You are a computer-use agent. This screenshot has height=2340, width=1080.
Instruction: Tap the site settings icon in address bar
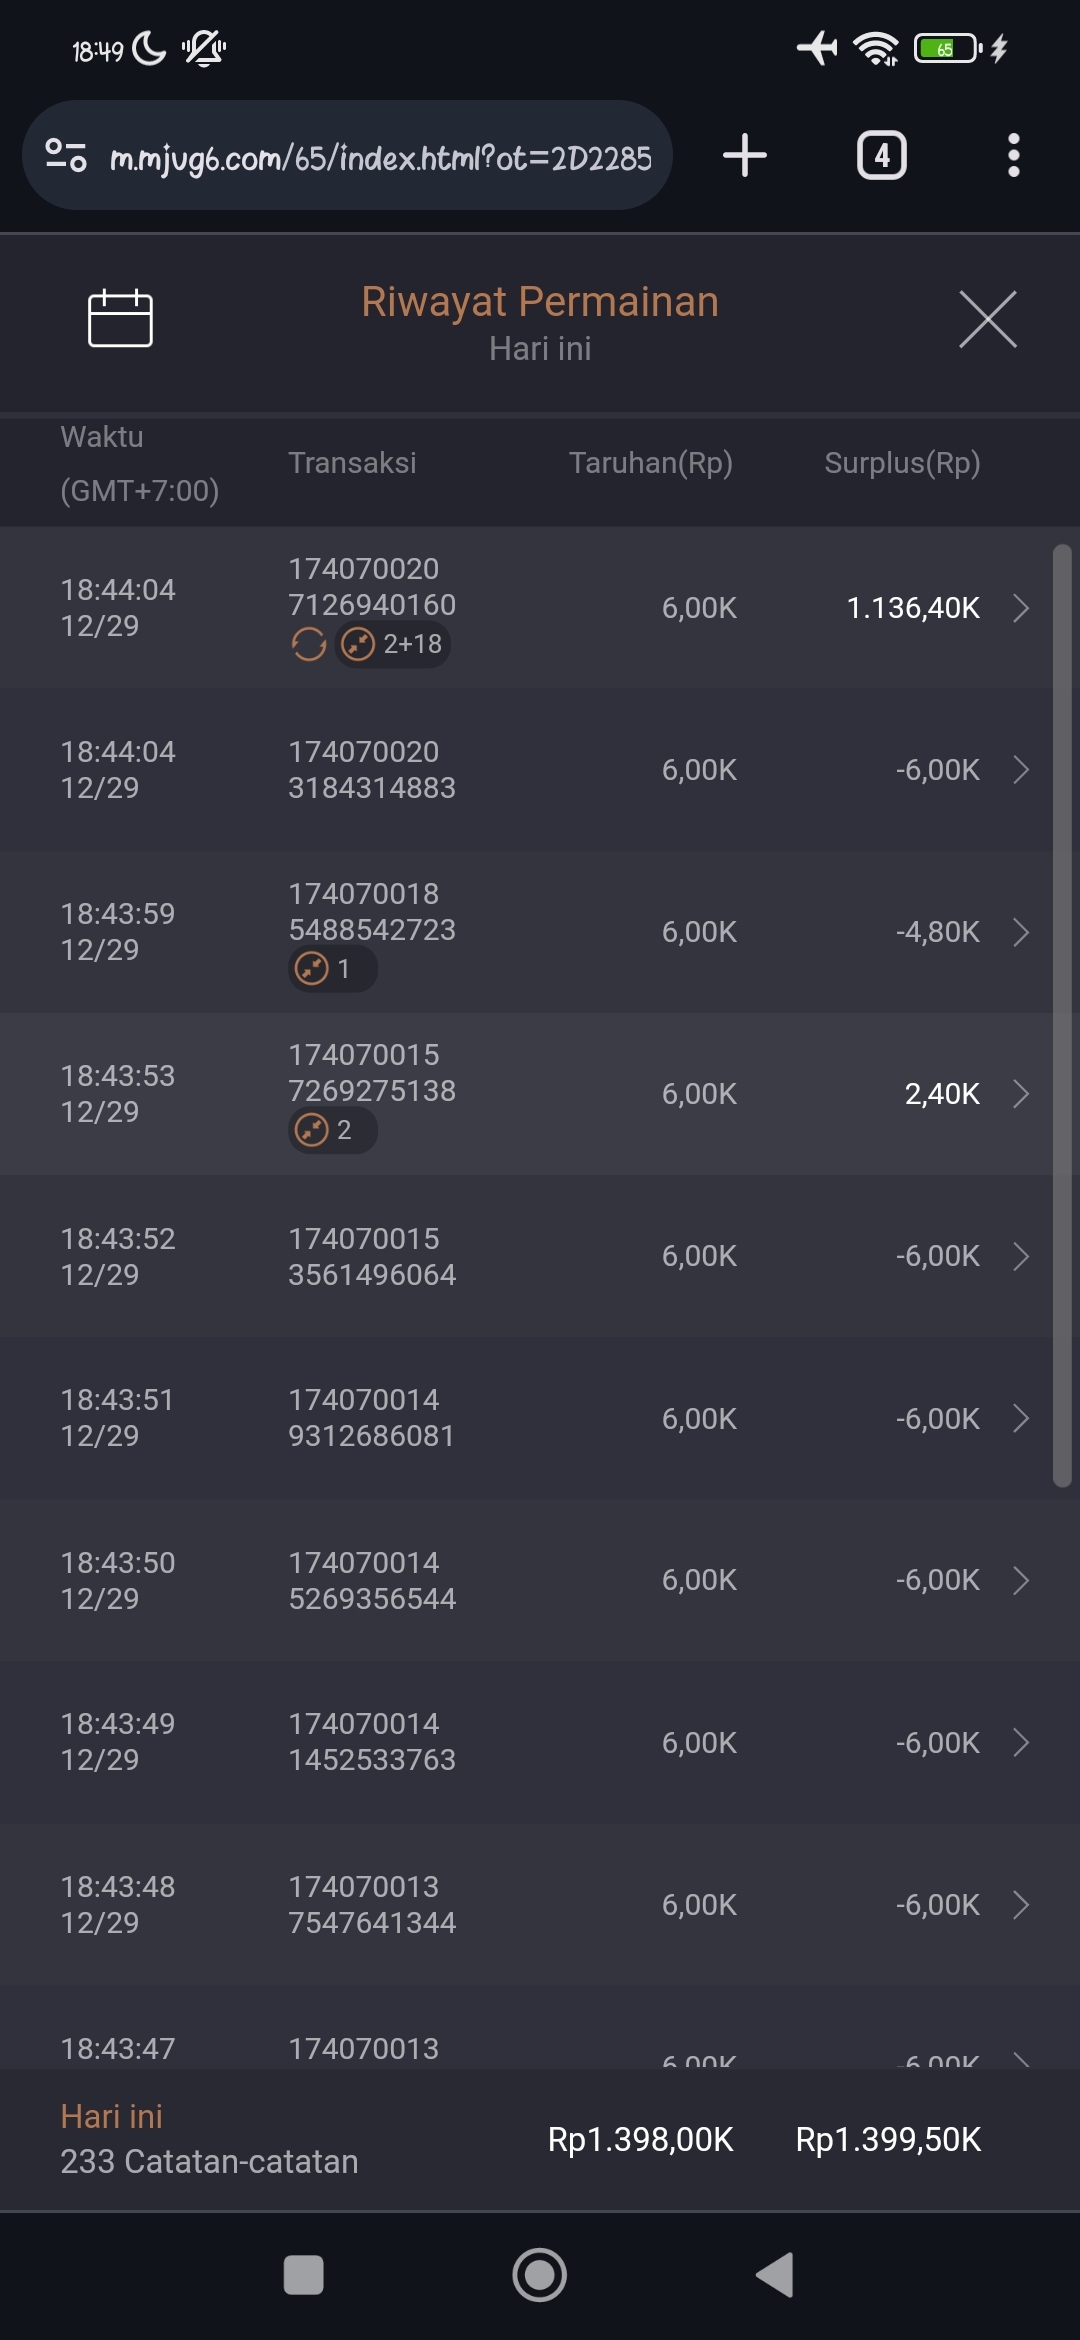[66, 156]
